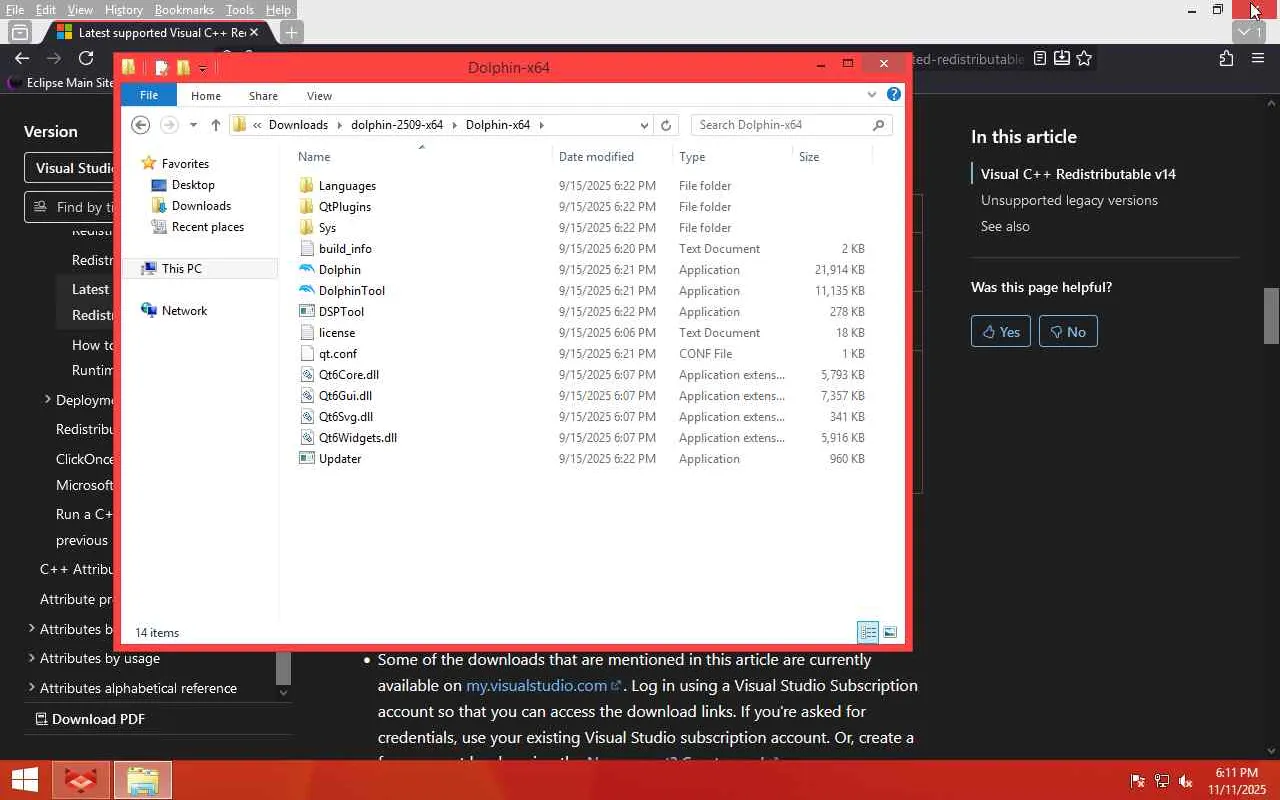Screen dimensions: 1280x800
Task: Open the browser extensions puzzle icon
Action: pyautogui.click(x=1227, y=59)
